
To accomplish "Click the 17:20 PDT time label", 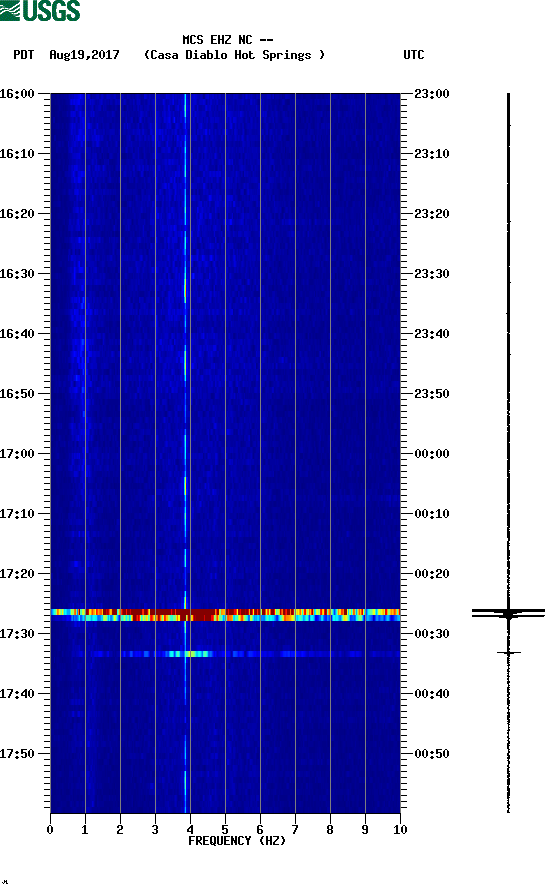I will pyautogui.click(x=17, y=574).
